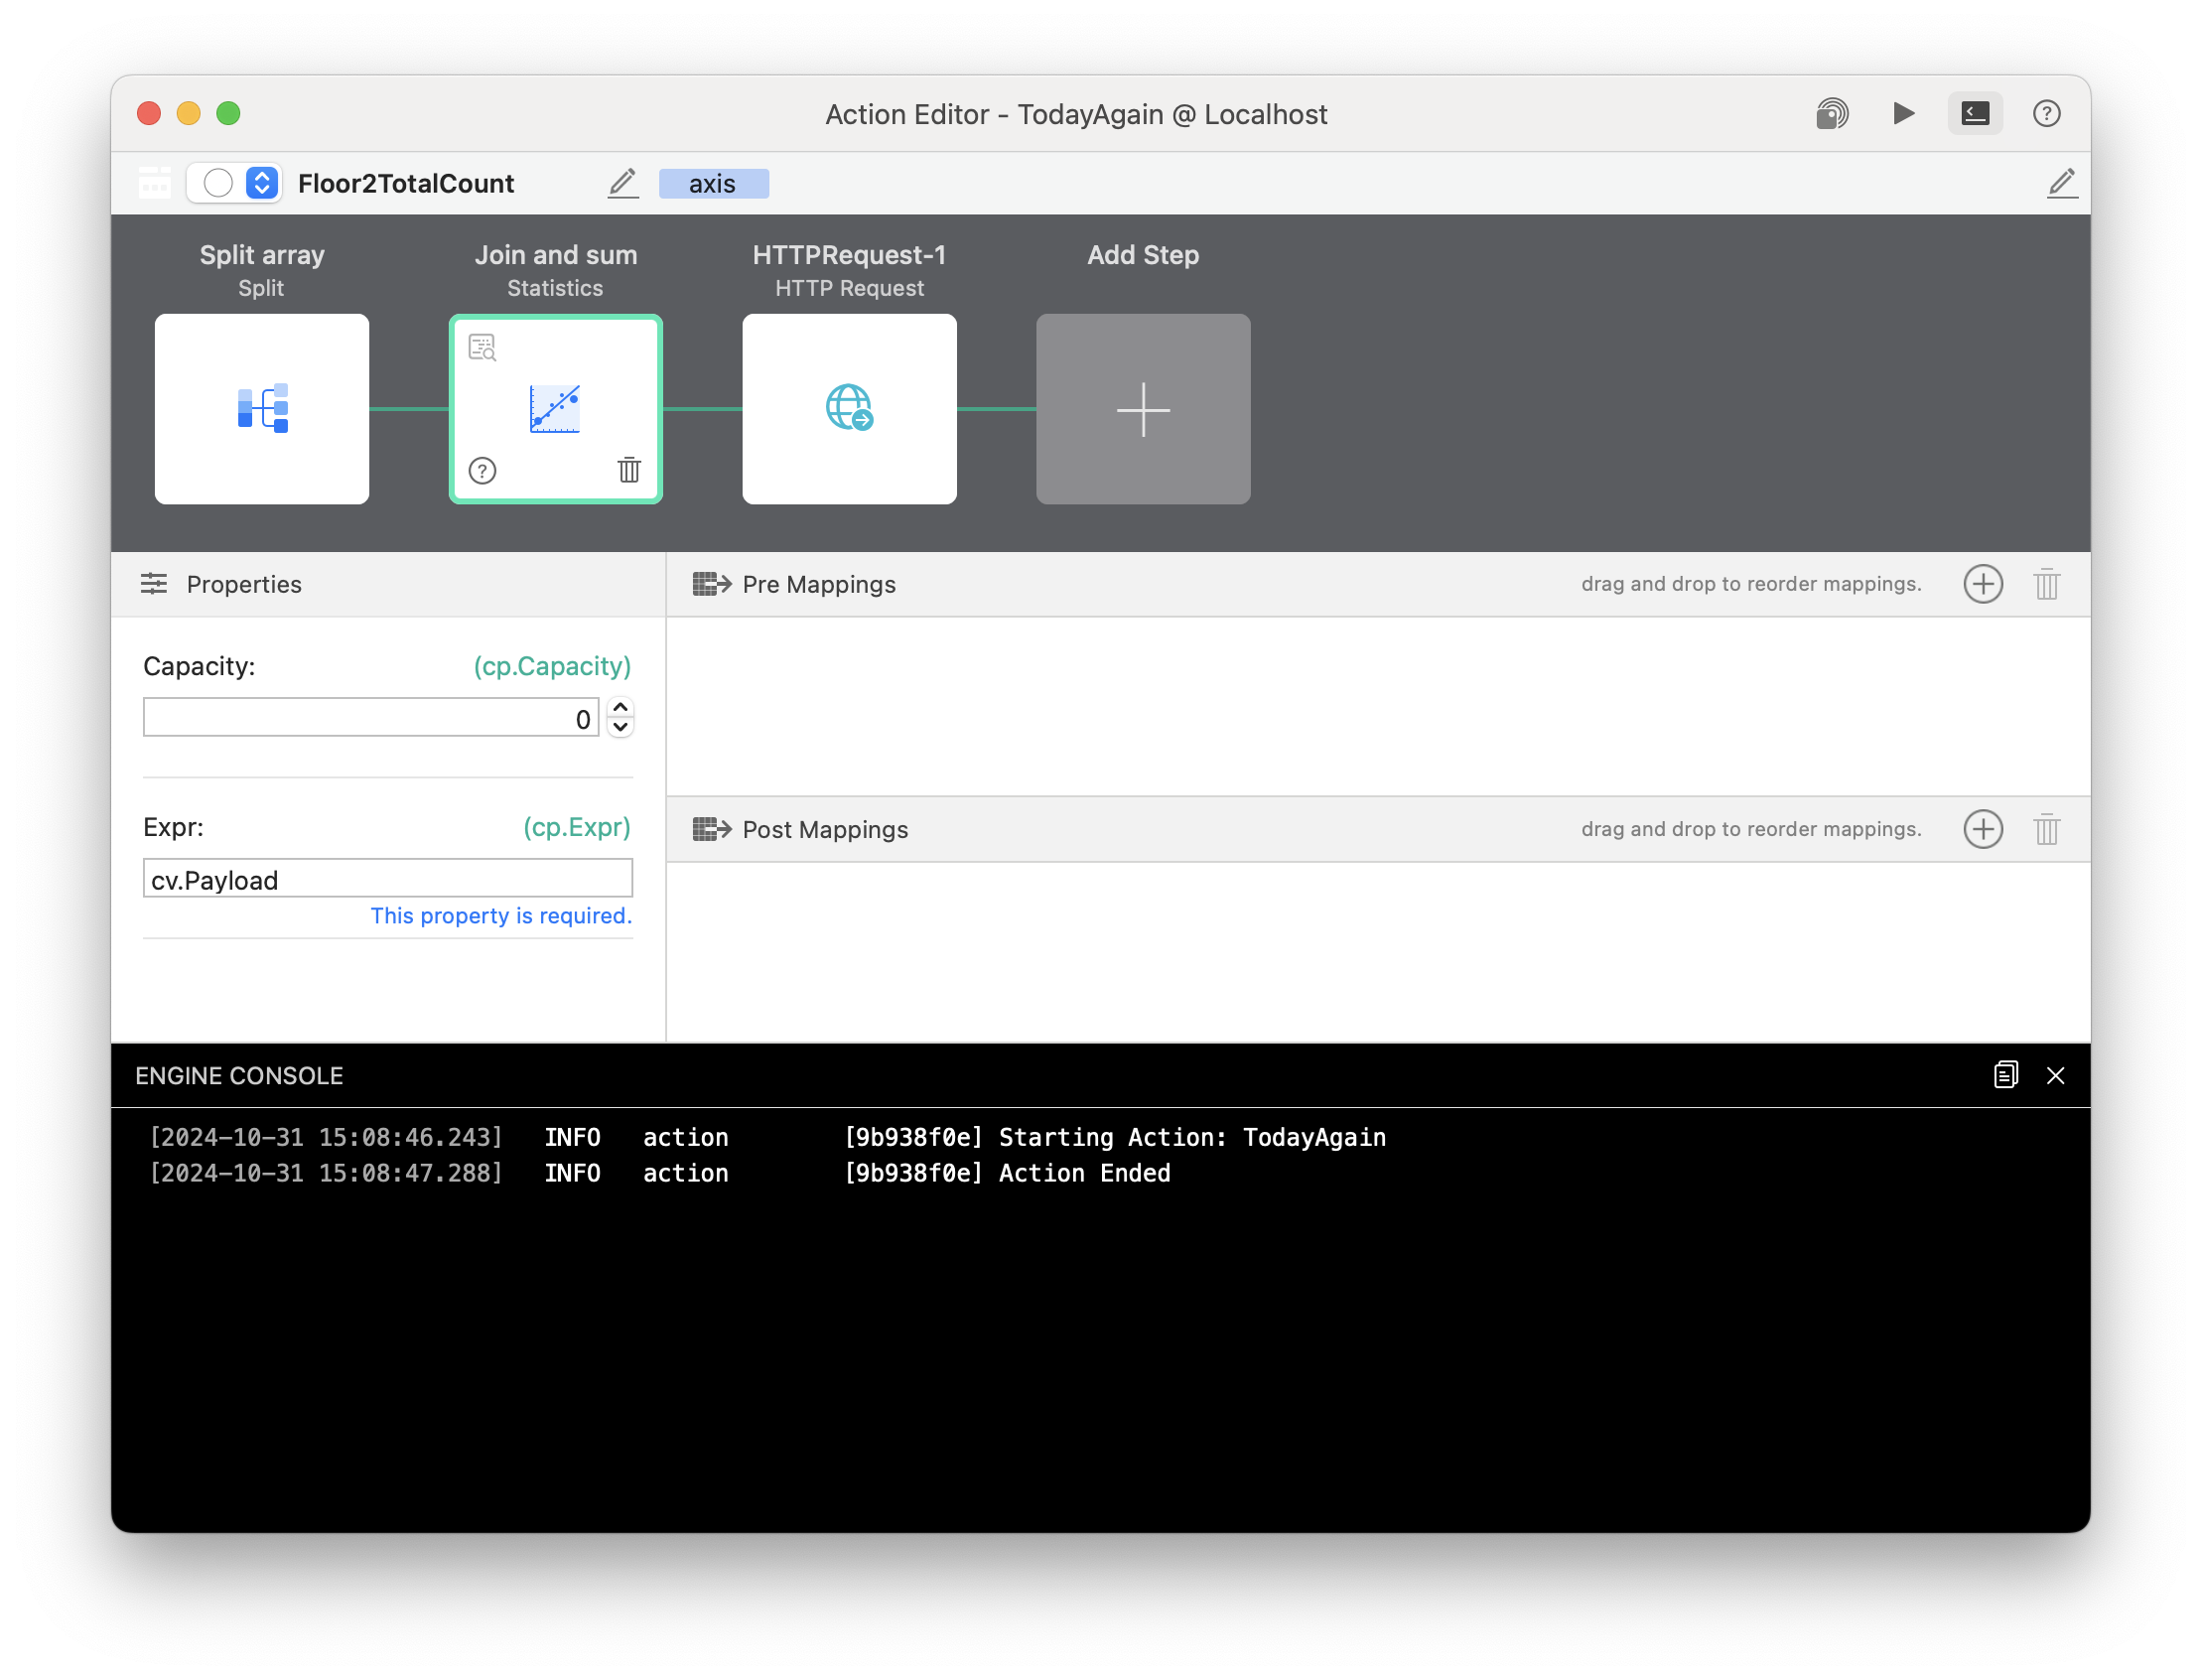Delete the Join and sum step via trash
The image size is (2202, 1680).
[x=629, y=470]
